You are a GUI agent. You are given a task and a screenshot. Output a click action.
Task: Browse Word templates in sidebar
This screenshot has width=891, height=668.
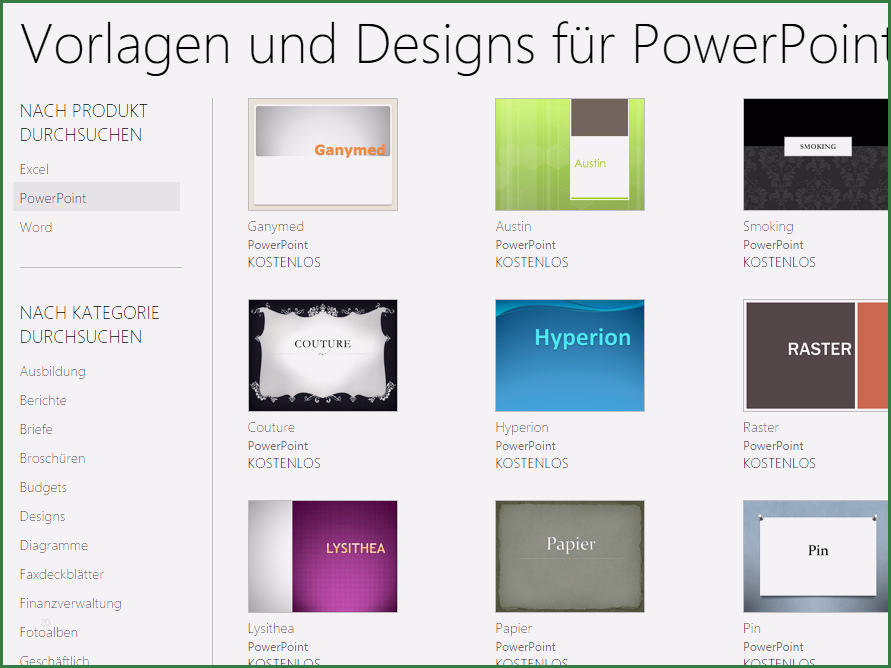pos(36,227)
